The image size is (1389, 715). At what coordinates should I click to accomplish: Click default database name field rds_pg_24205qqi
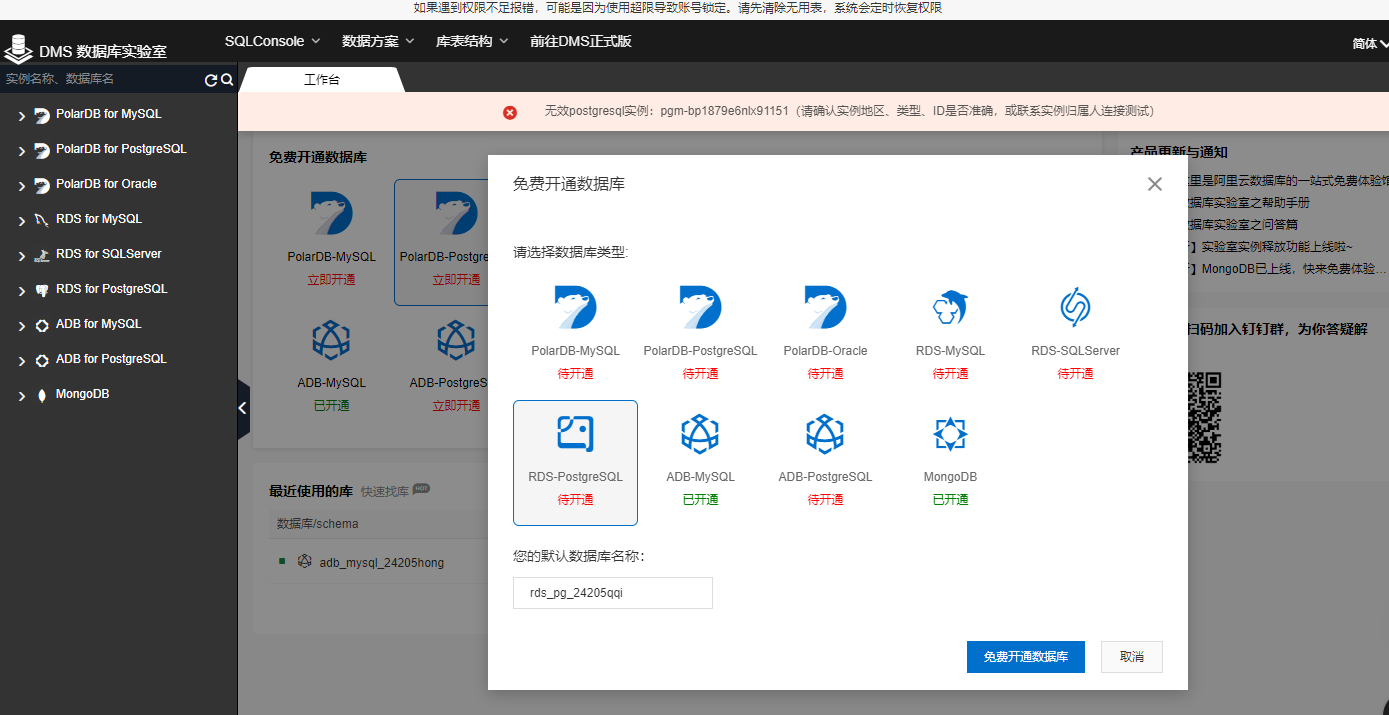click(613, 593)
